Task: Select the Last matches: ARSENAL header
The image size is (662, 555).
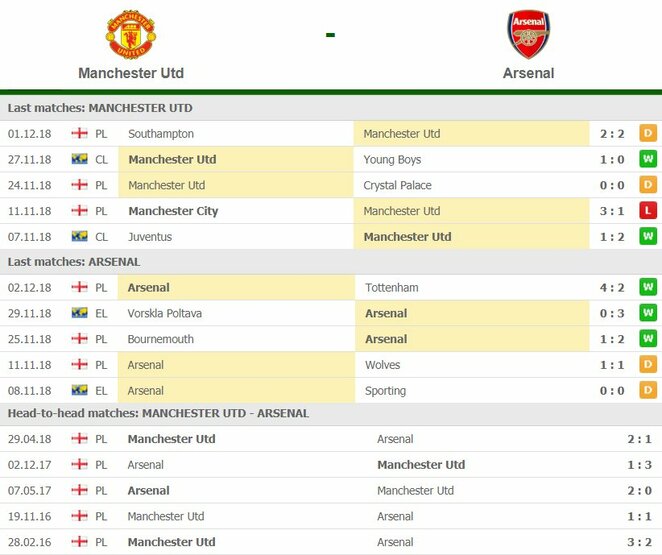Action: [73, 262]
